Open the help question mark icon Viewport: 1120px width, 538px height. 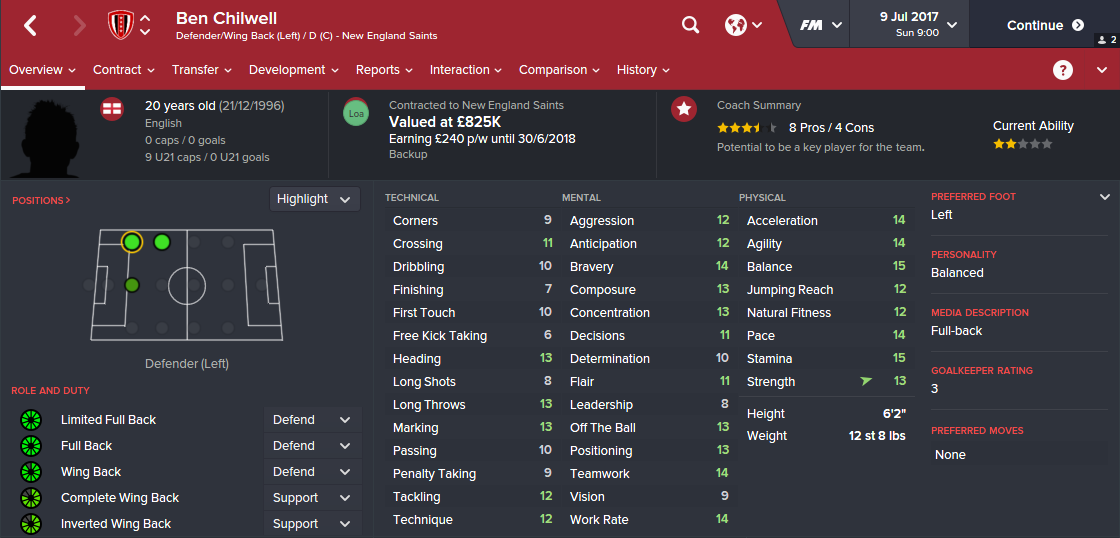tap(1063, 70)
